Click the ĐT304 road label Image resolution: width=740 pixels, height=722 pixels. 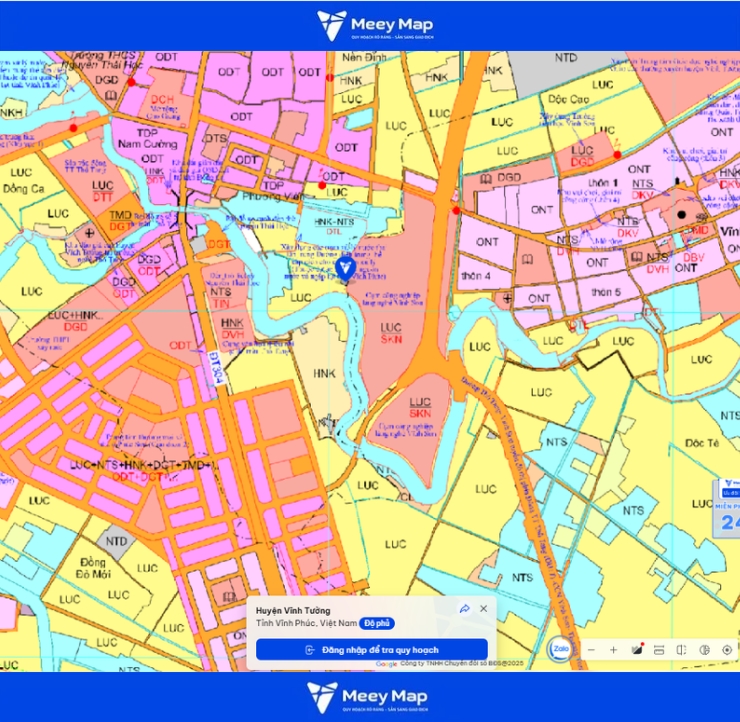click(x=217, y=369)
